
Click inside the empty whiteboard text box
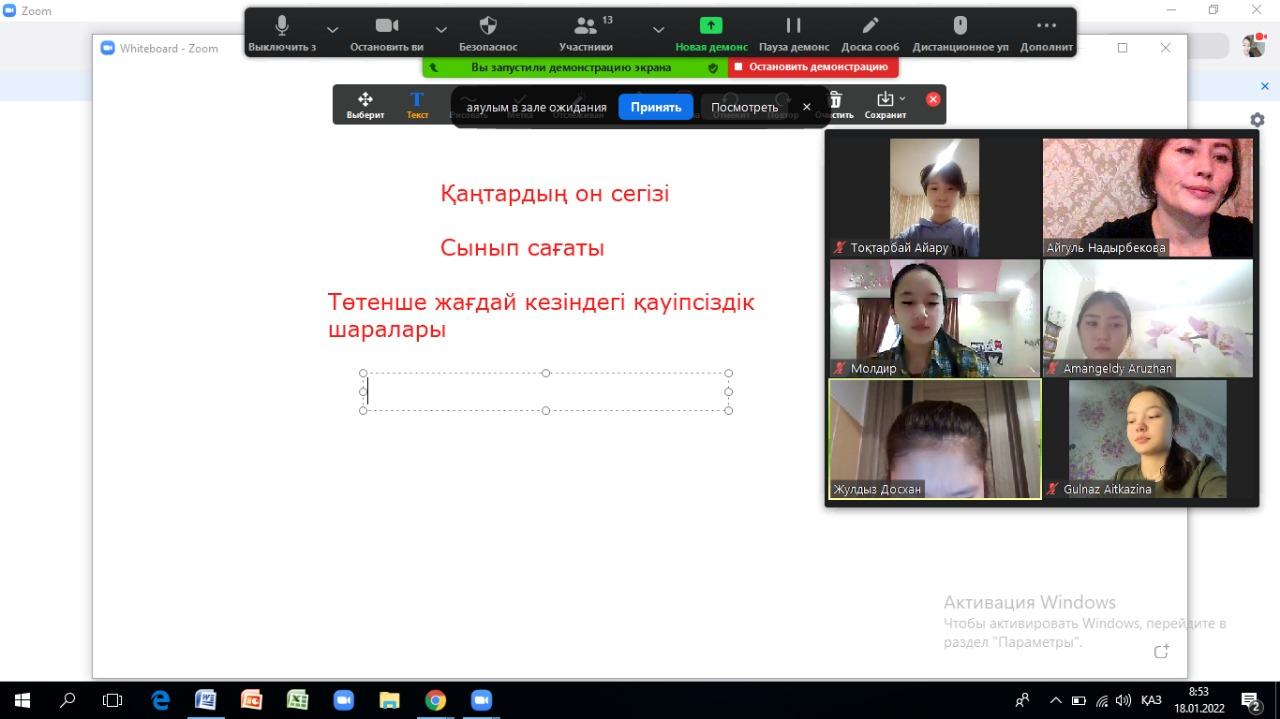click(x=546, y=392)
